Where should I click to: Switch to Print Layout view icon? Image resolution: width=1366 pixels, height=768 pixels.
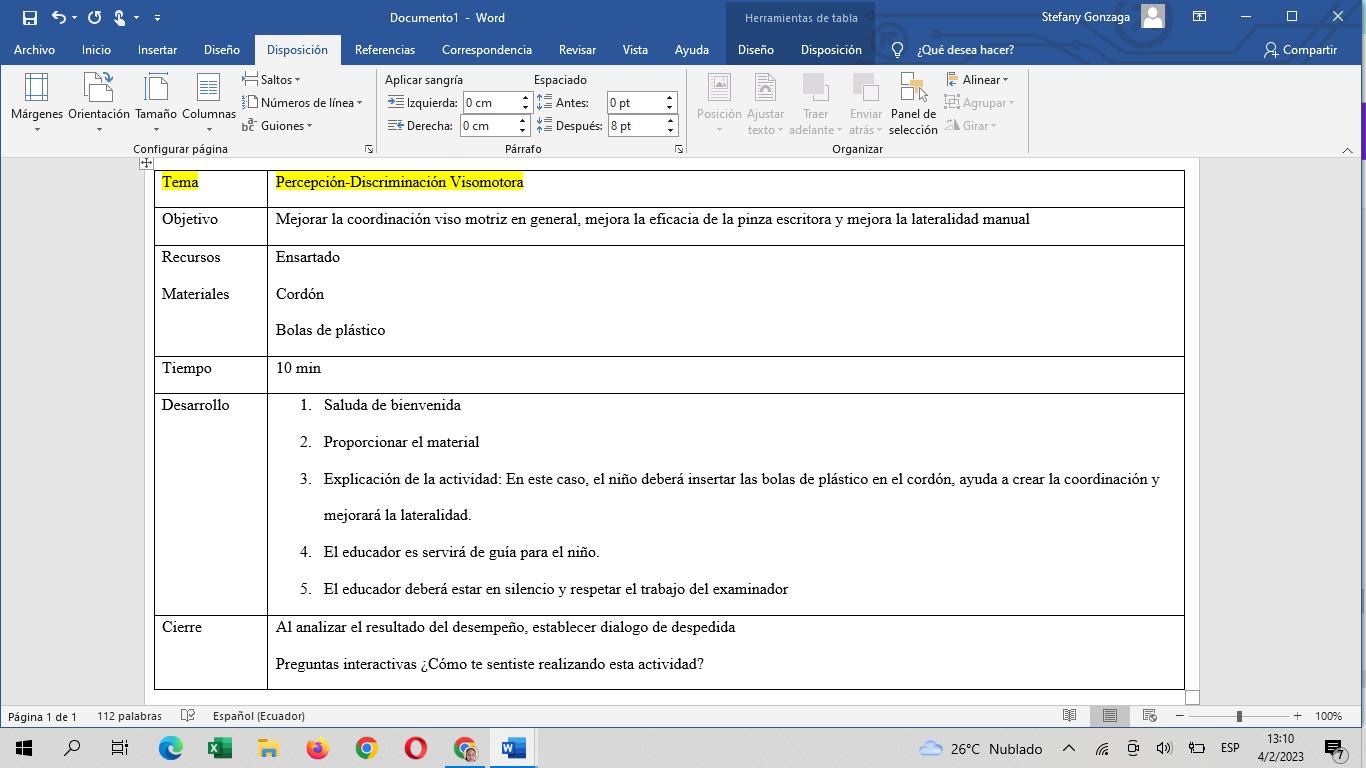click(1109, 716)
